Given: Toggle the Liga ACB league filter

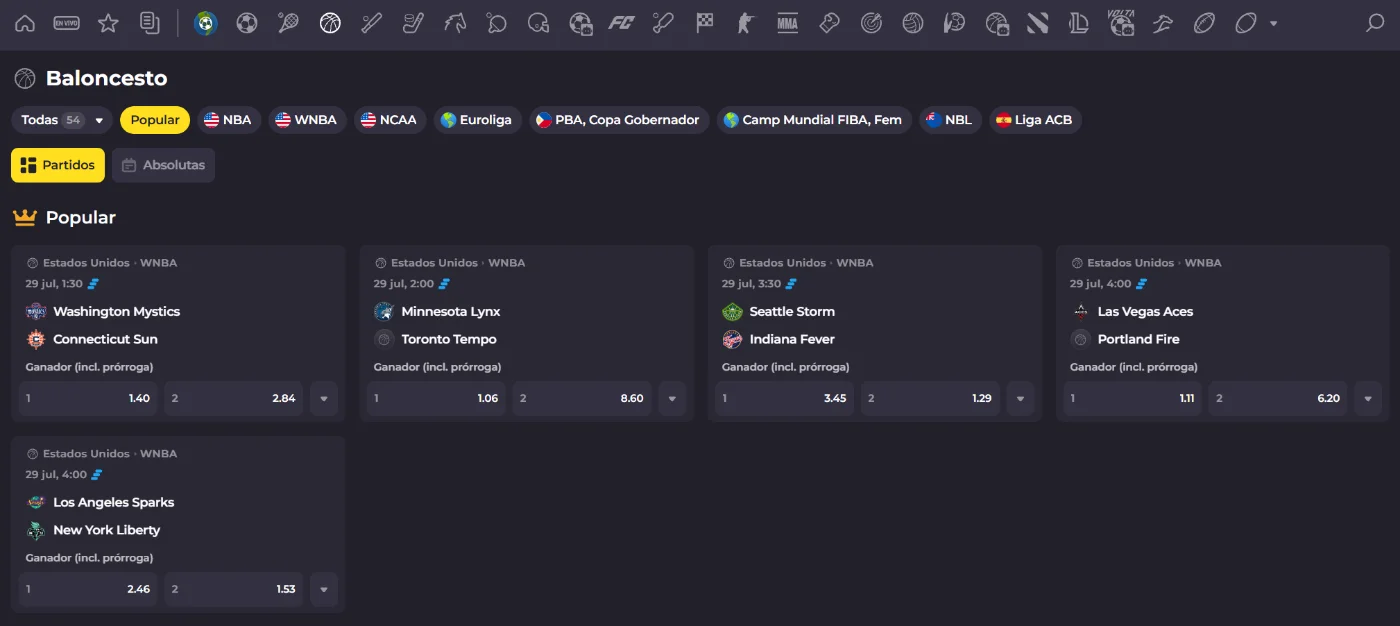Looking at the screenshot, I should pyautogui.click(x=1035, y=120).
